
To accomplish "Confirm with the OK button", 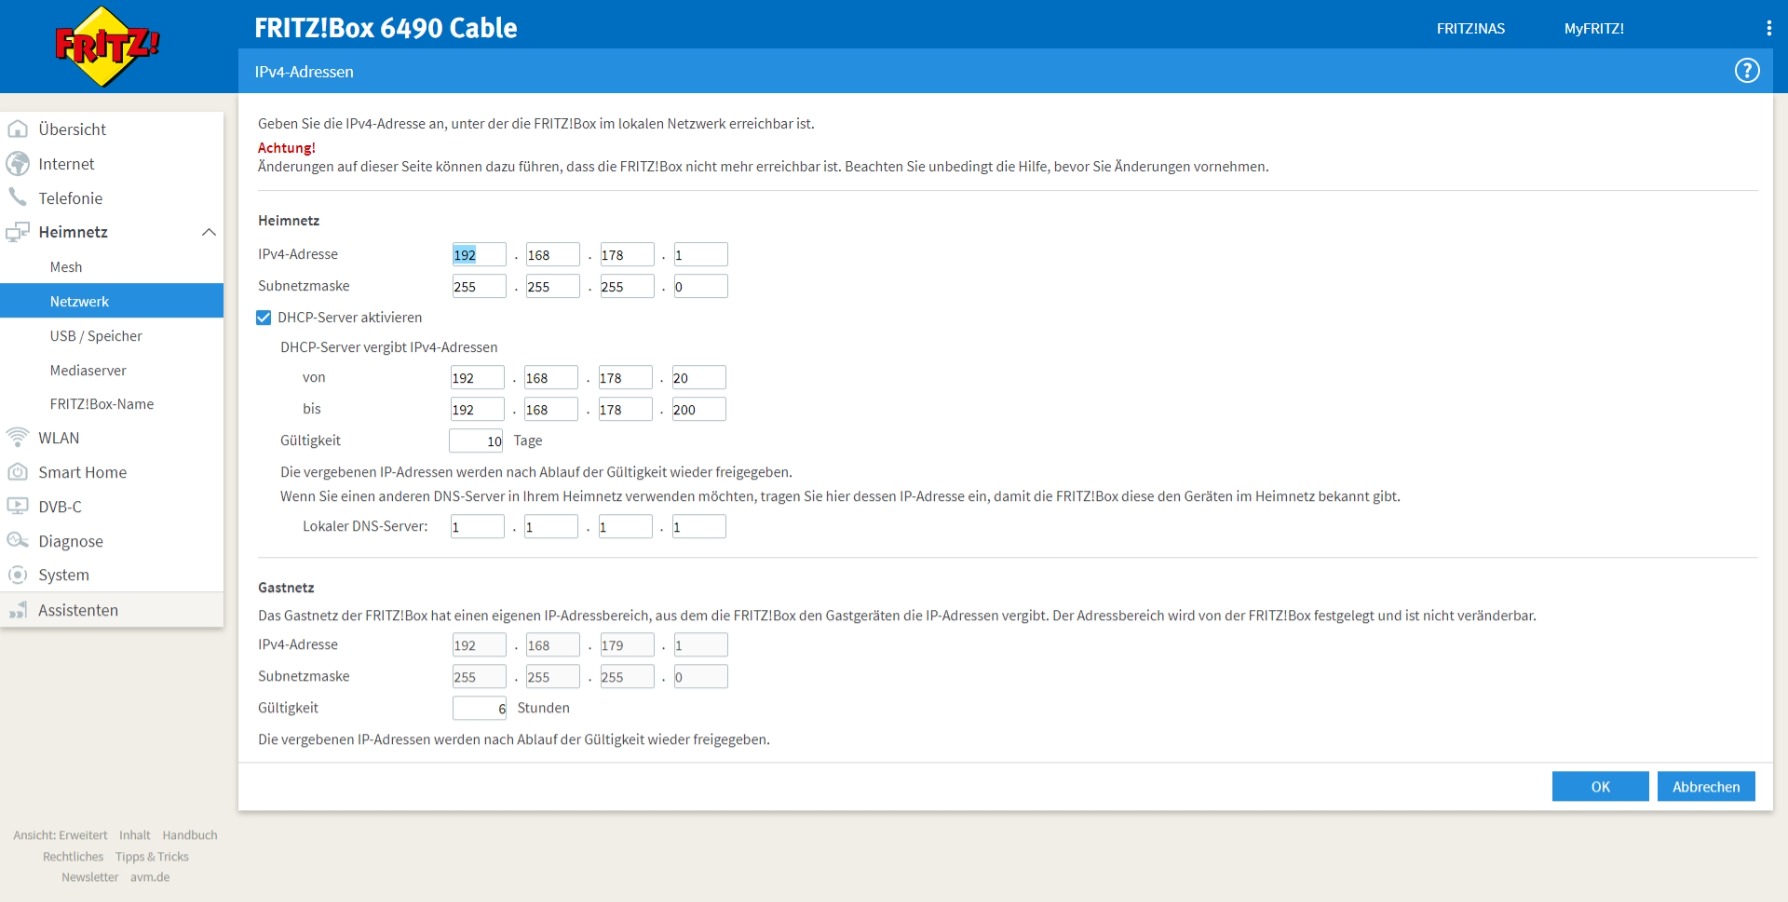I will [x=1600, y=787].
